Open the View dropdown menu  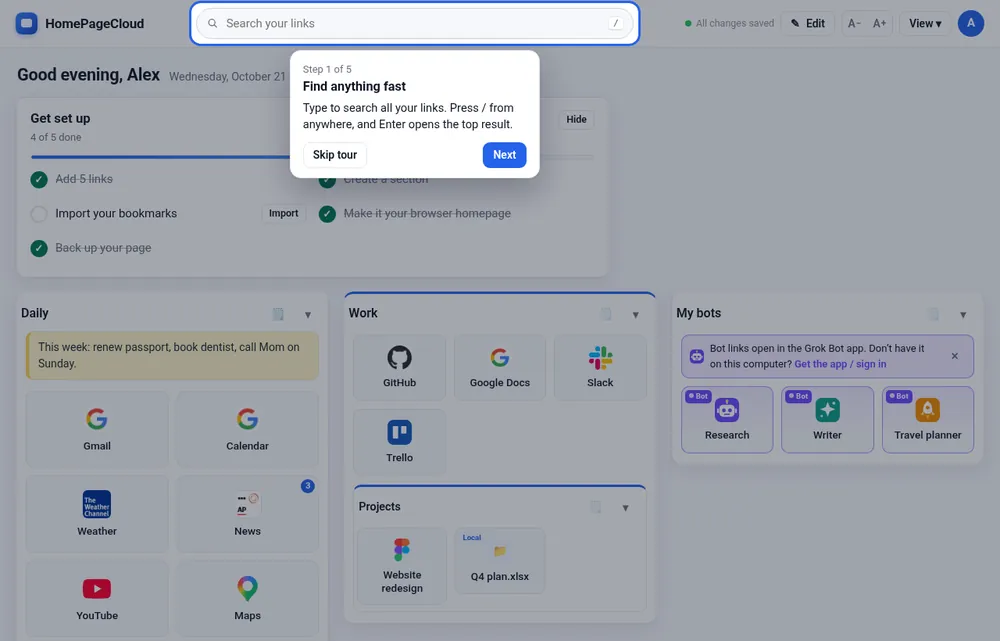tap(925, 24)
